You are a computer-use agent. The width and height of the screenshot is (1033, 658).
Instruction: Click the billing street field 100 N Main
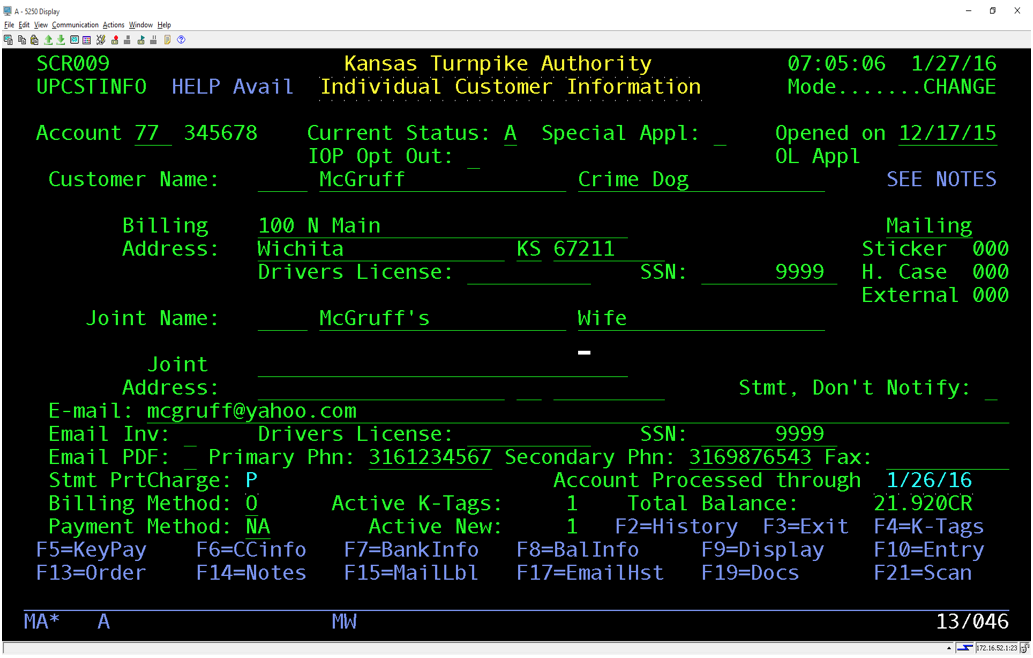point(442,225)
